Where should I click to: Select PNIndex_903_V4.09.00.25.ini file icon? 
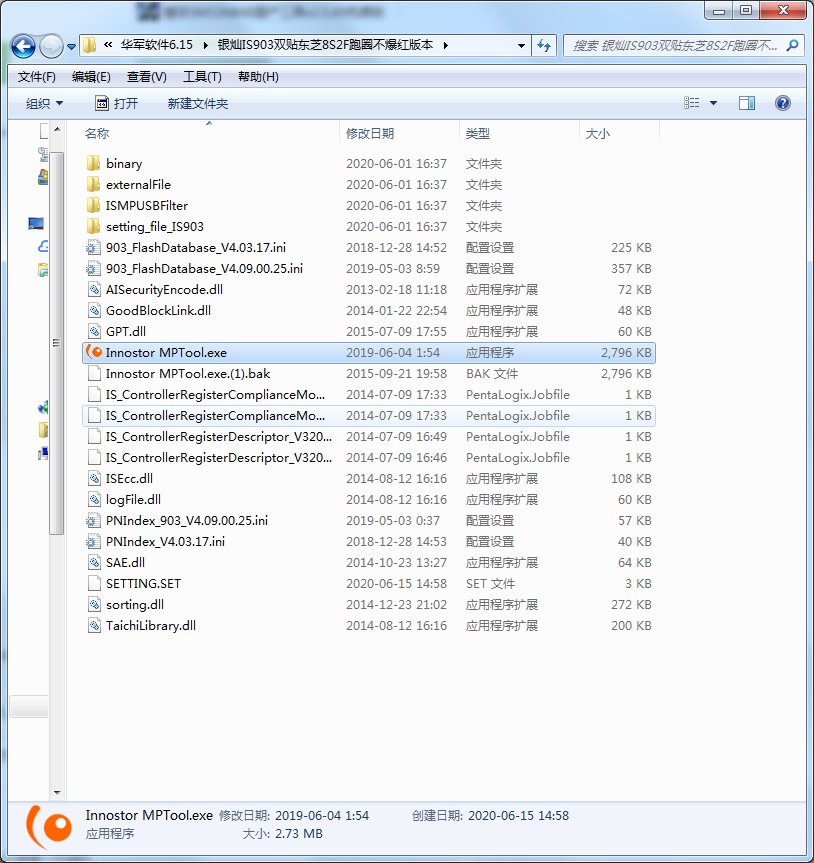click(94, 520)
